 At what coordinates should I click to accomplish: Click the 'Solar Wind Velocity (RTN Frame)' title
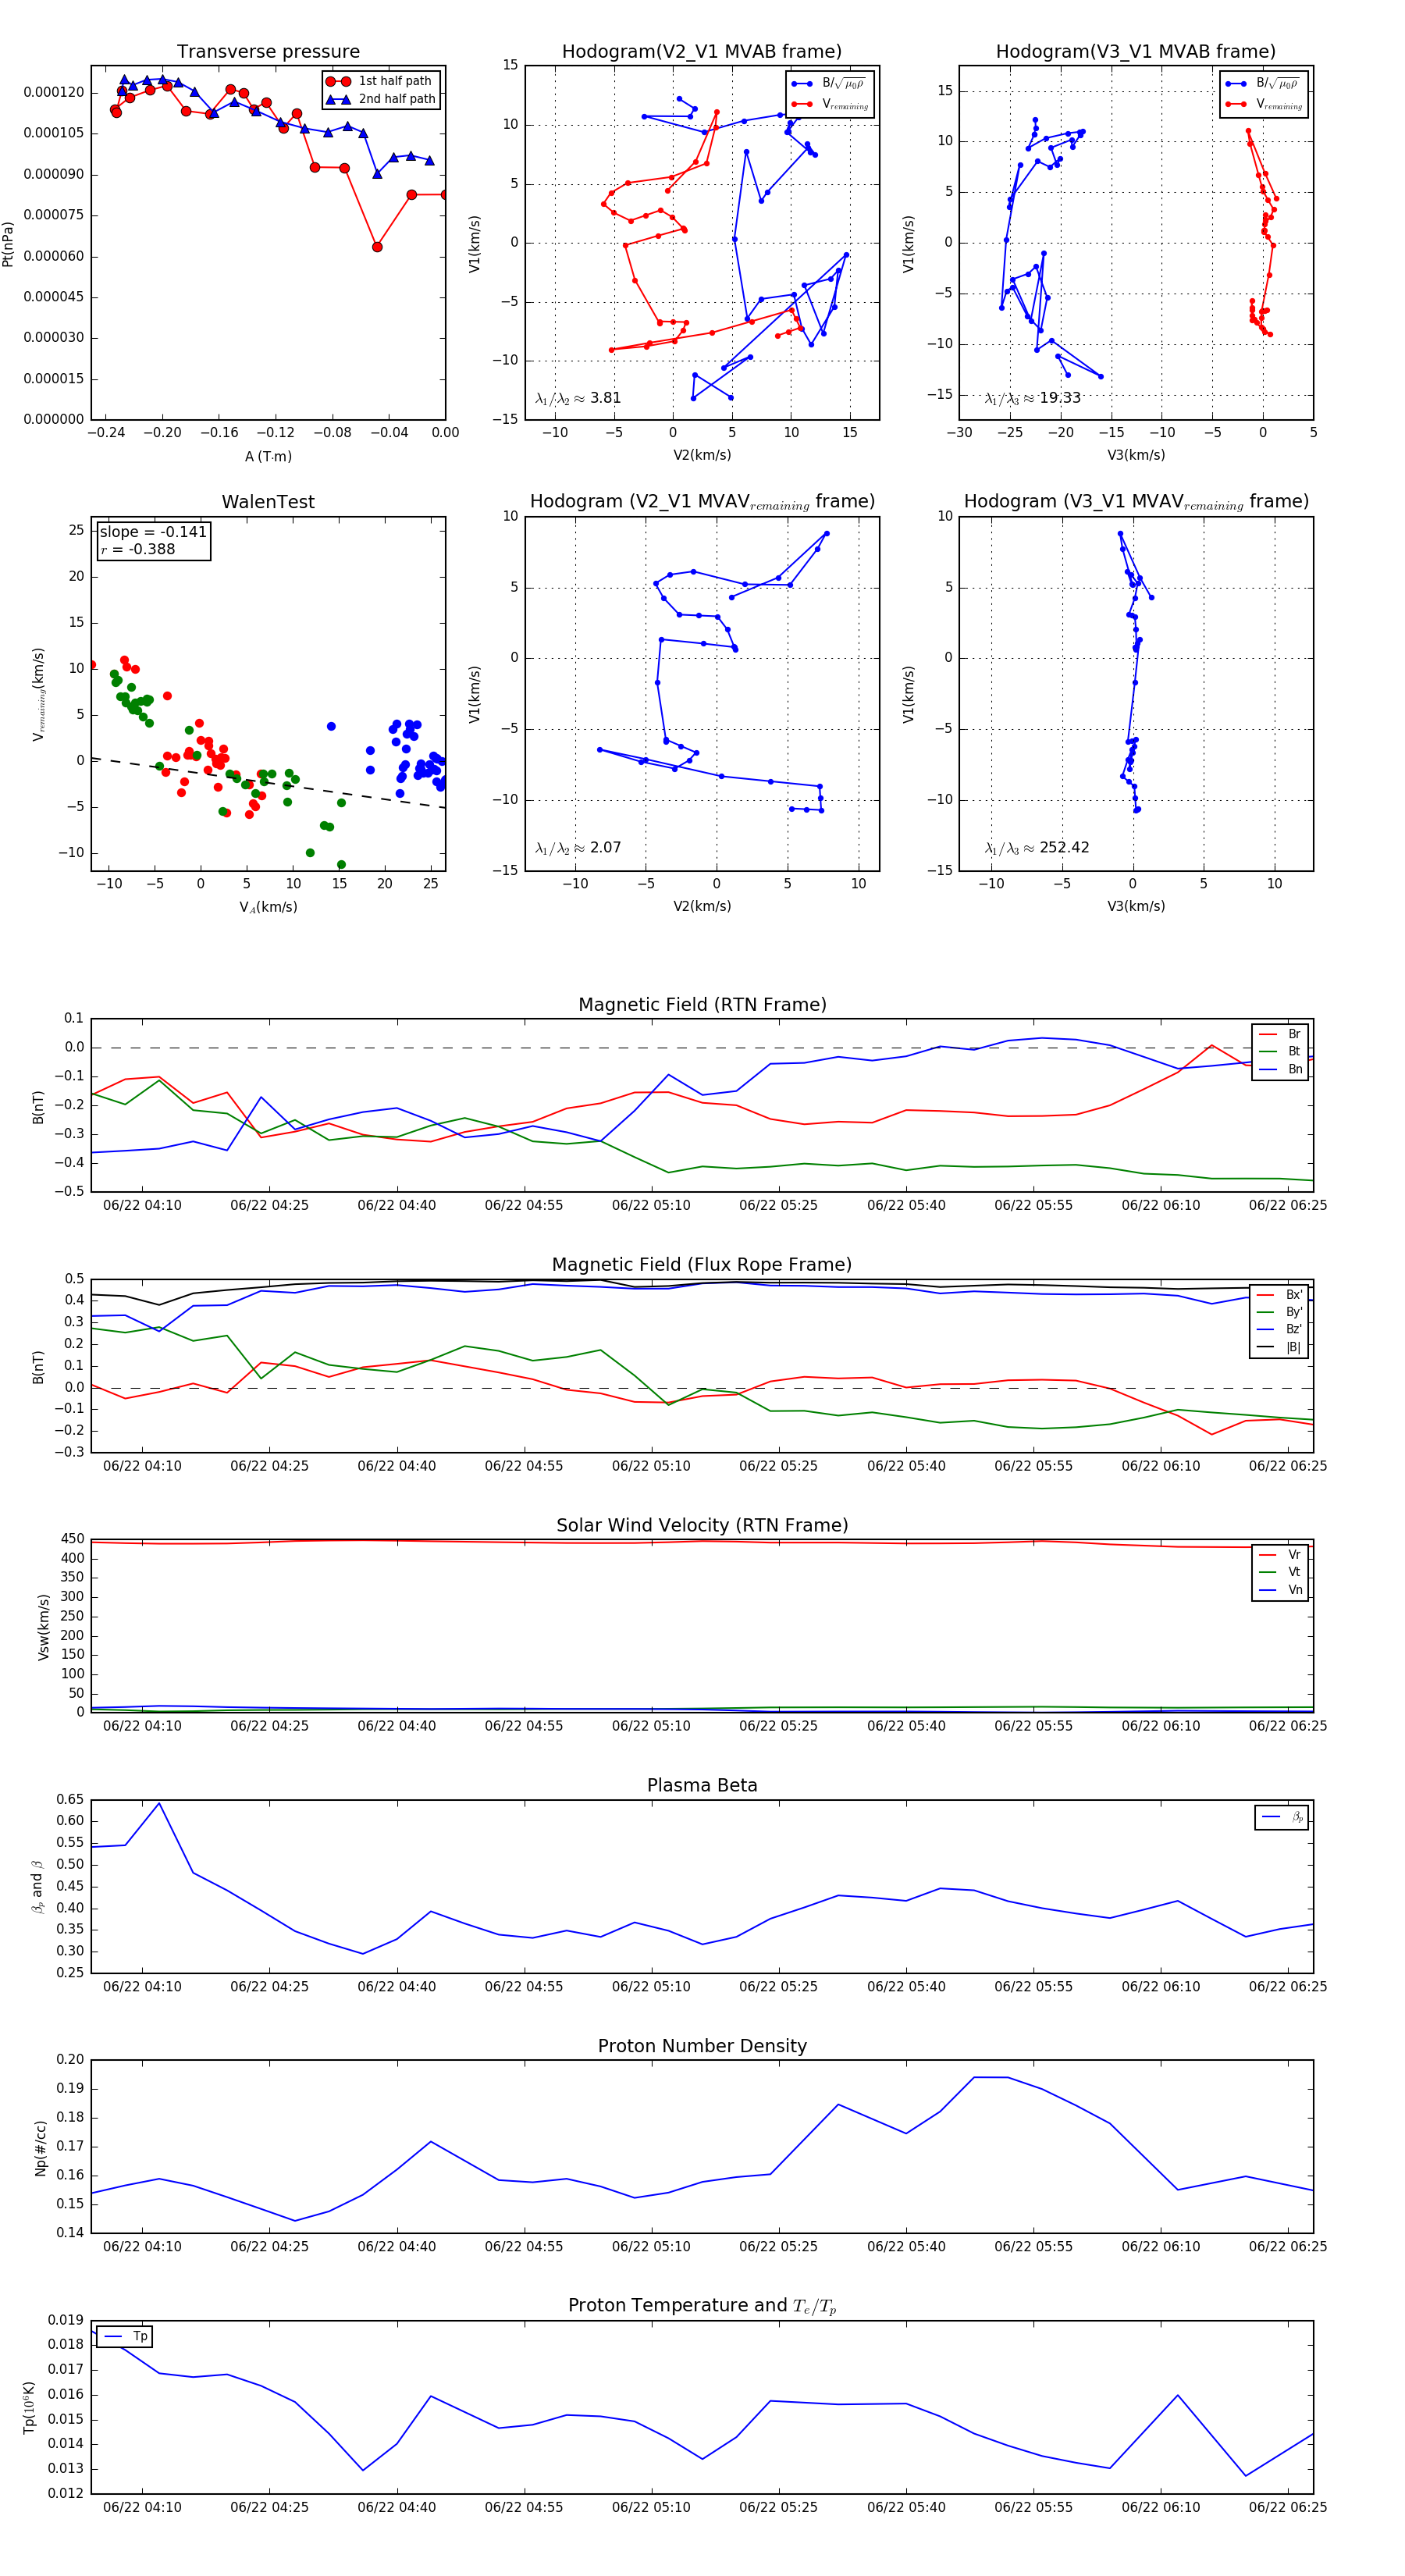coord(702,1525)
